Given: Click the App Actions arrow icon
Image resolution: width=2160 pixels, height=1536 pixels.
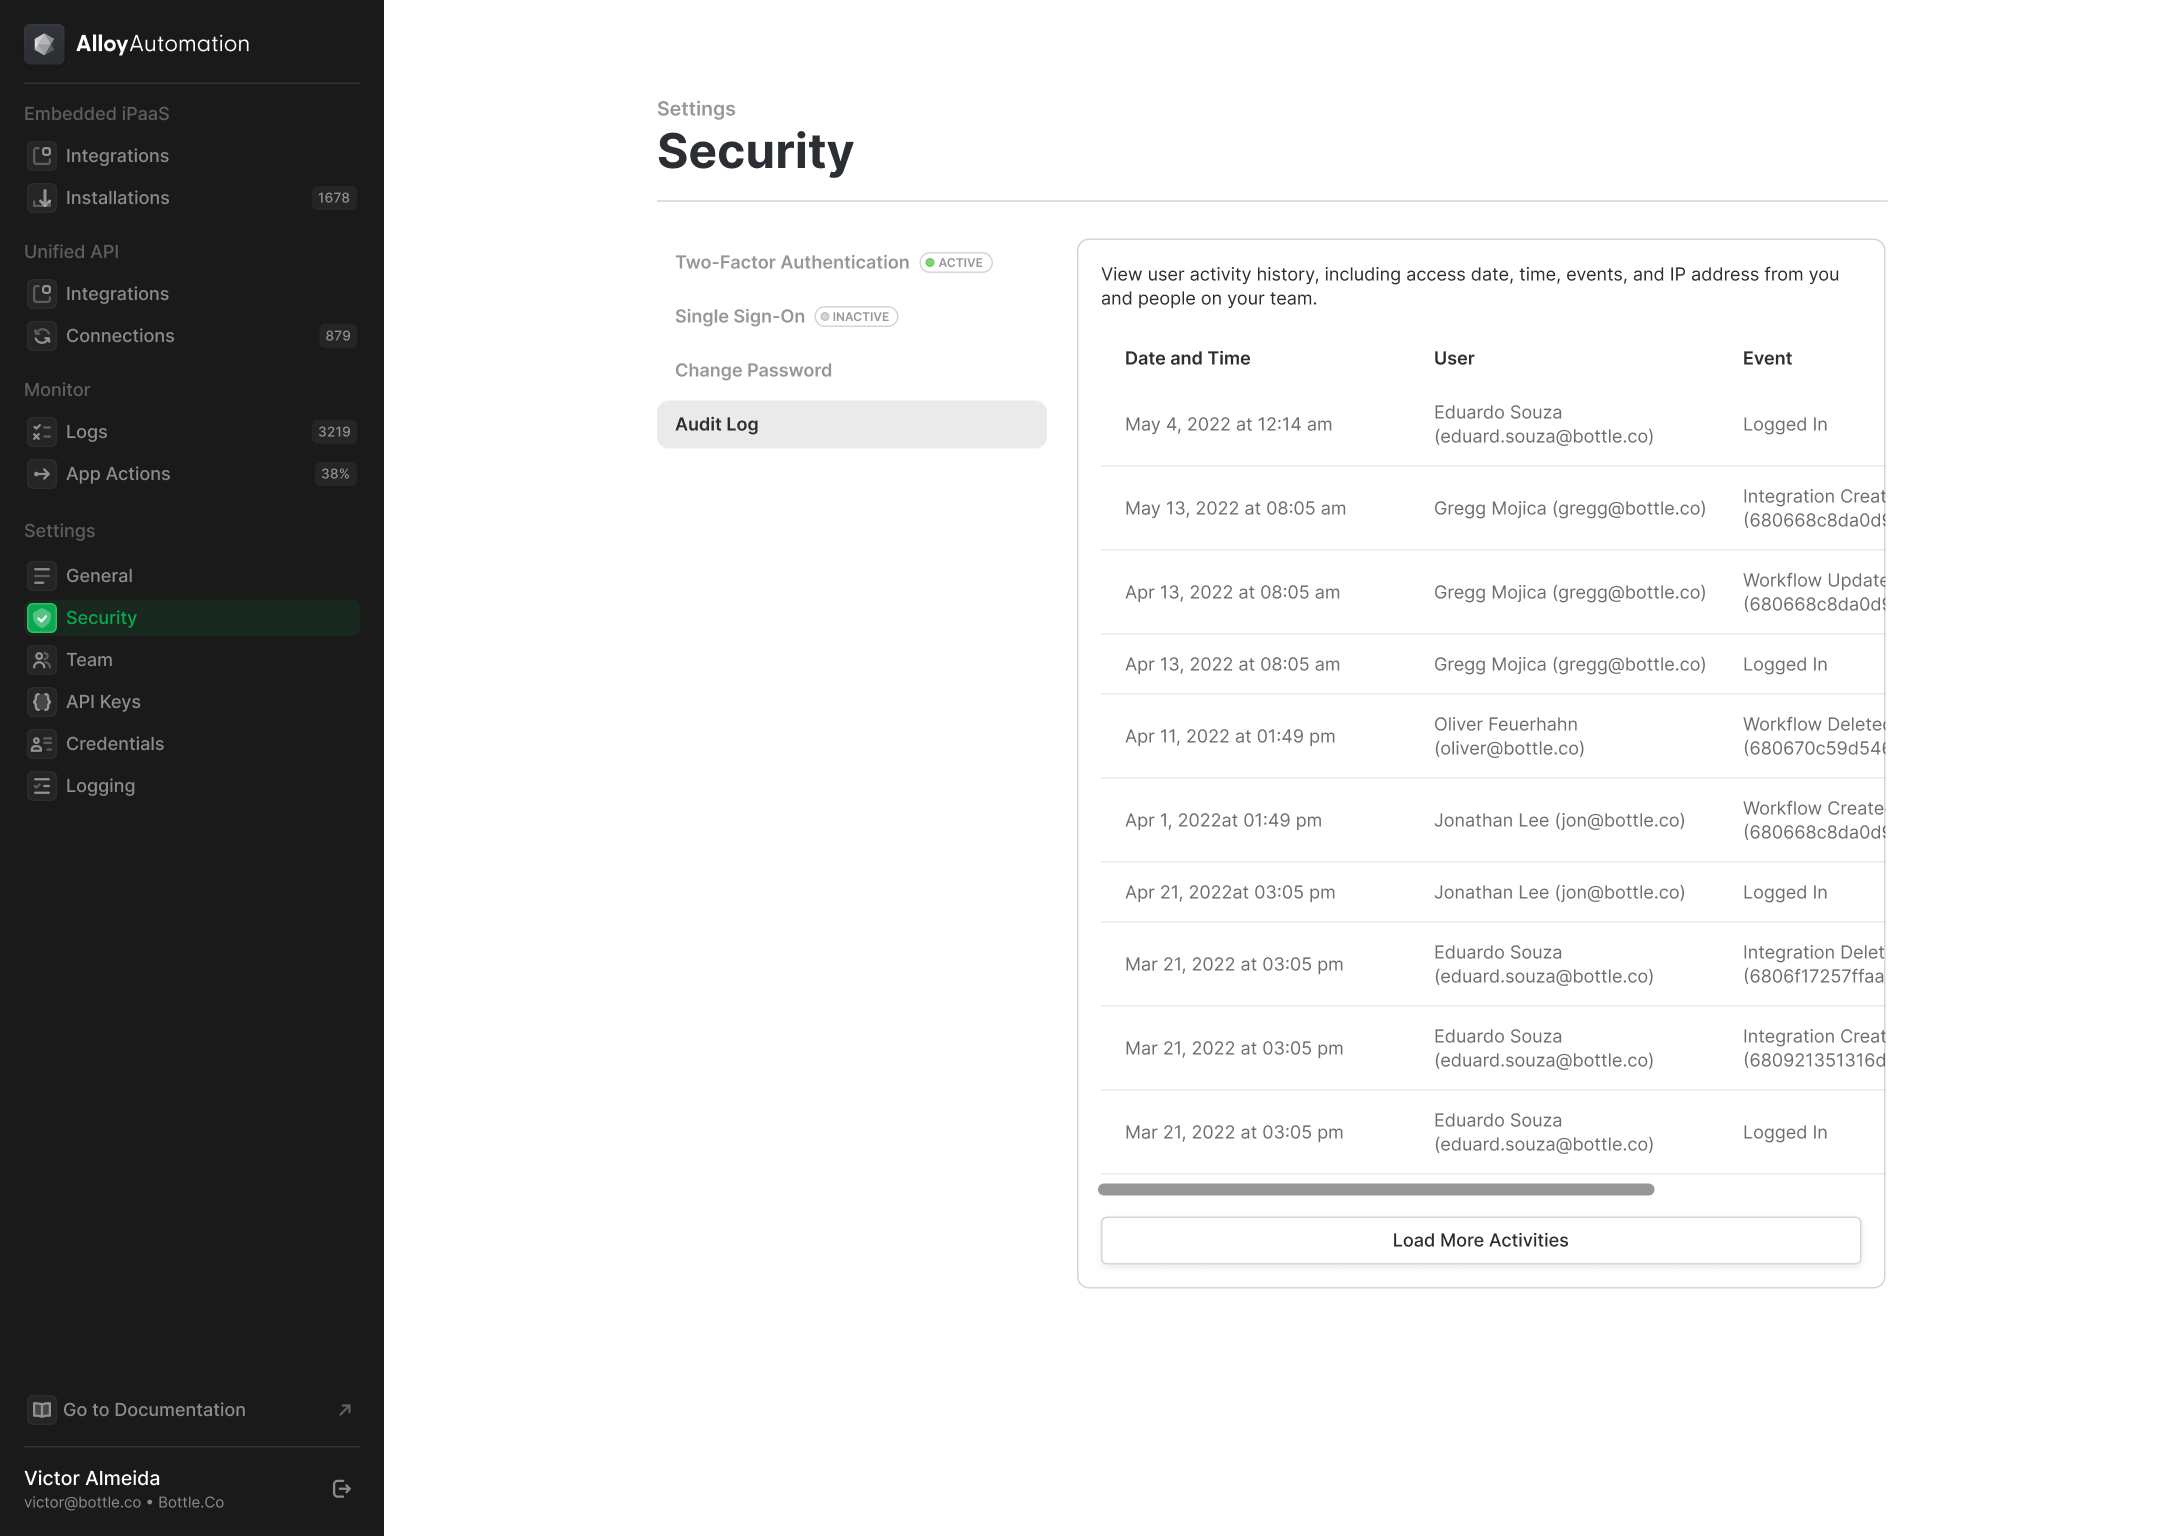Looking at the screenshot, I should point(42,474).
